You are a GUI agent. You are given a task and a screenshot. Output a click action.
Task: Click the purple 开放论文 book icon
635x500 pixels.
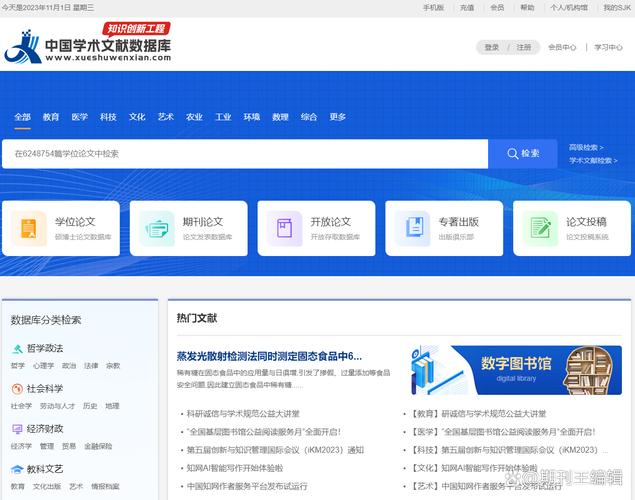pyautogui.click(x=285, y=228)
